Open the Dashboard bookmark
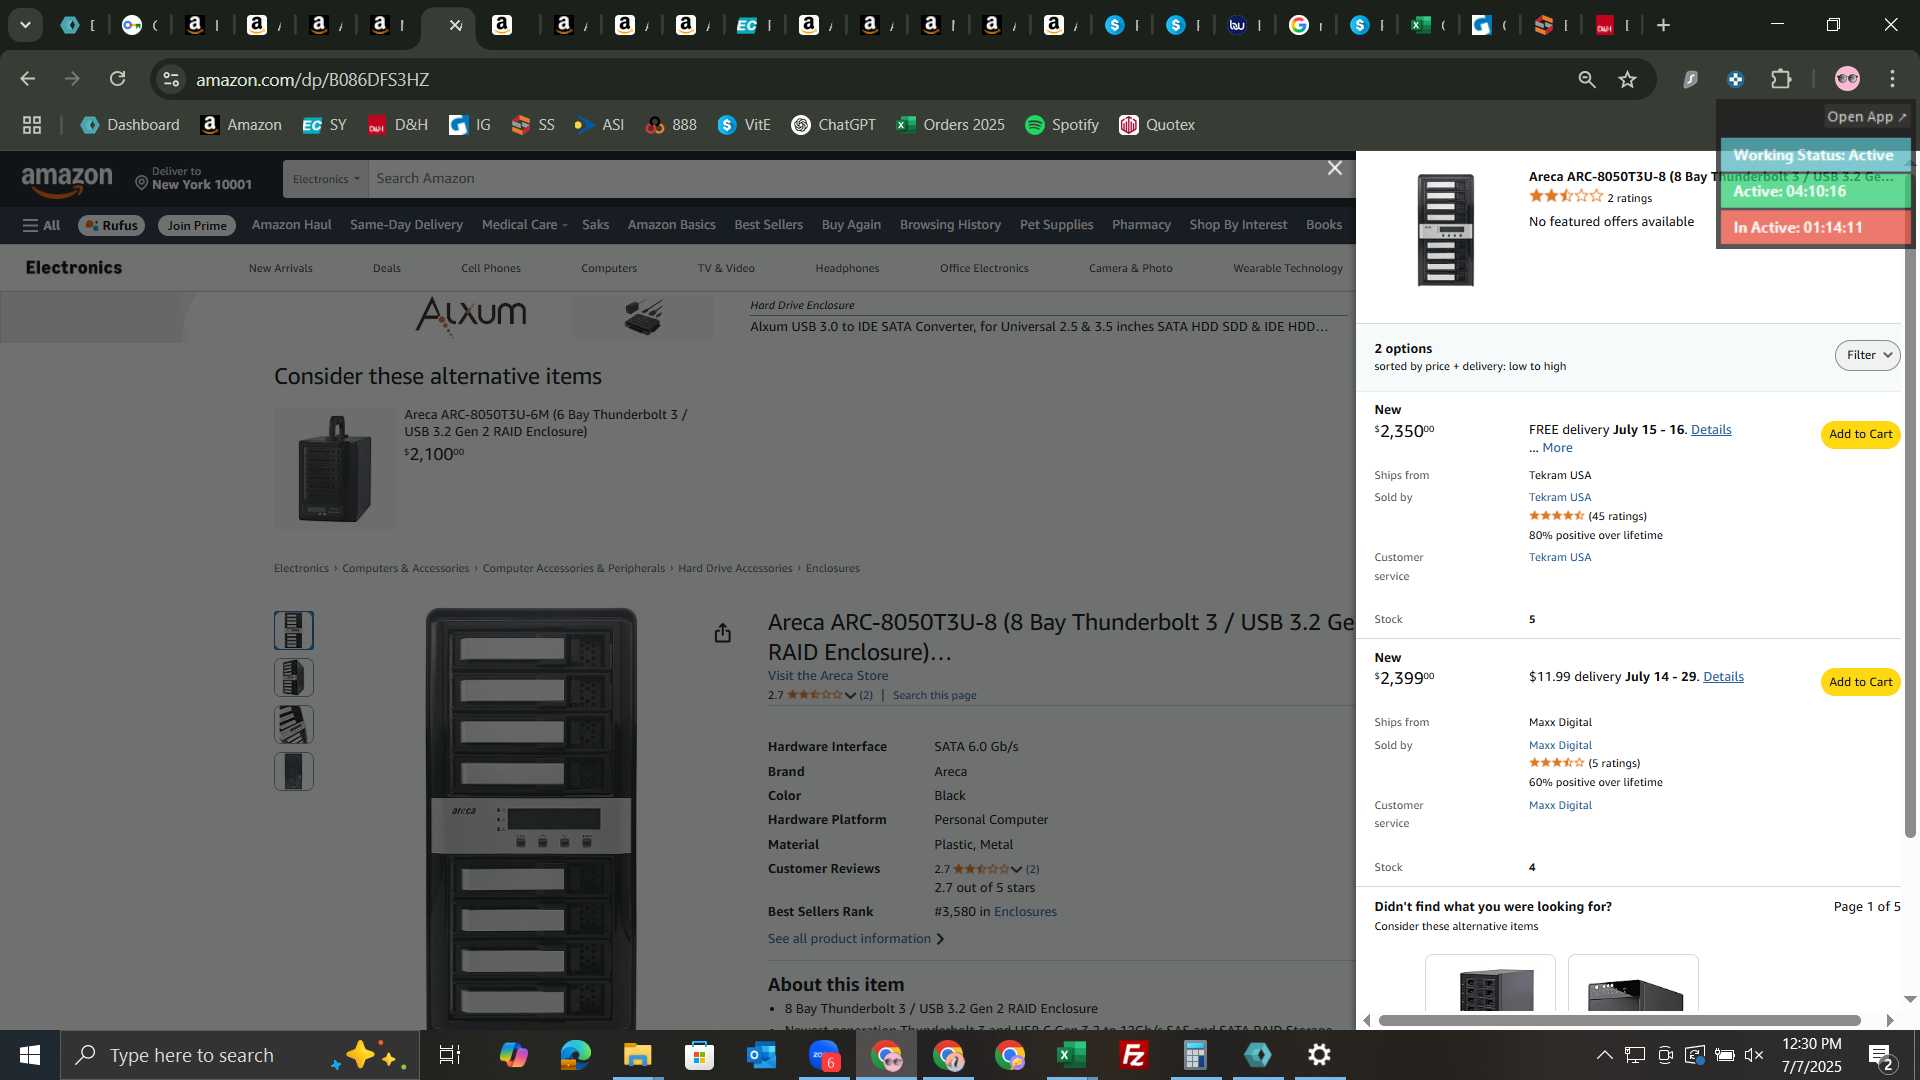The height and width of the screenshot is (1080, 1920). pos(130,125)
